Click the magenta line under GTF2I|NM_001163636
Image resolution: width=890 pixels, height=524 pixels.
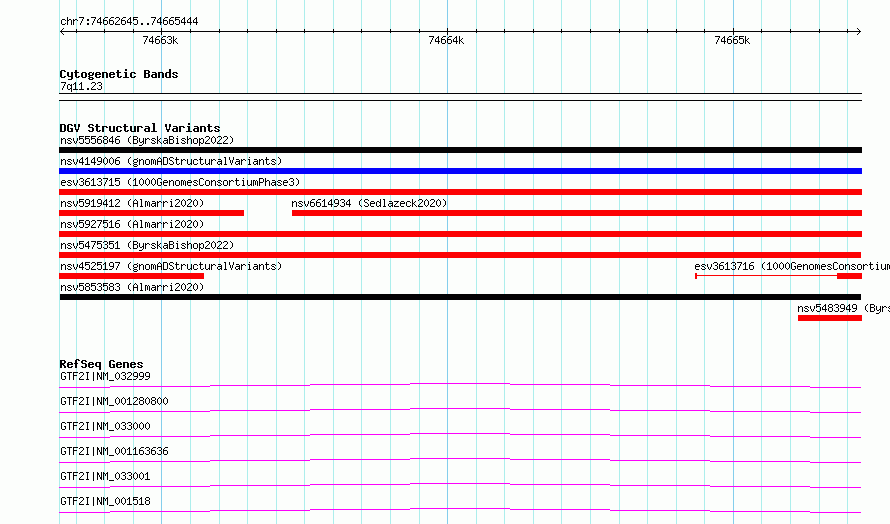[460, 460]
